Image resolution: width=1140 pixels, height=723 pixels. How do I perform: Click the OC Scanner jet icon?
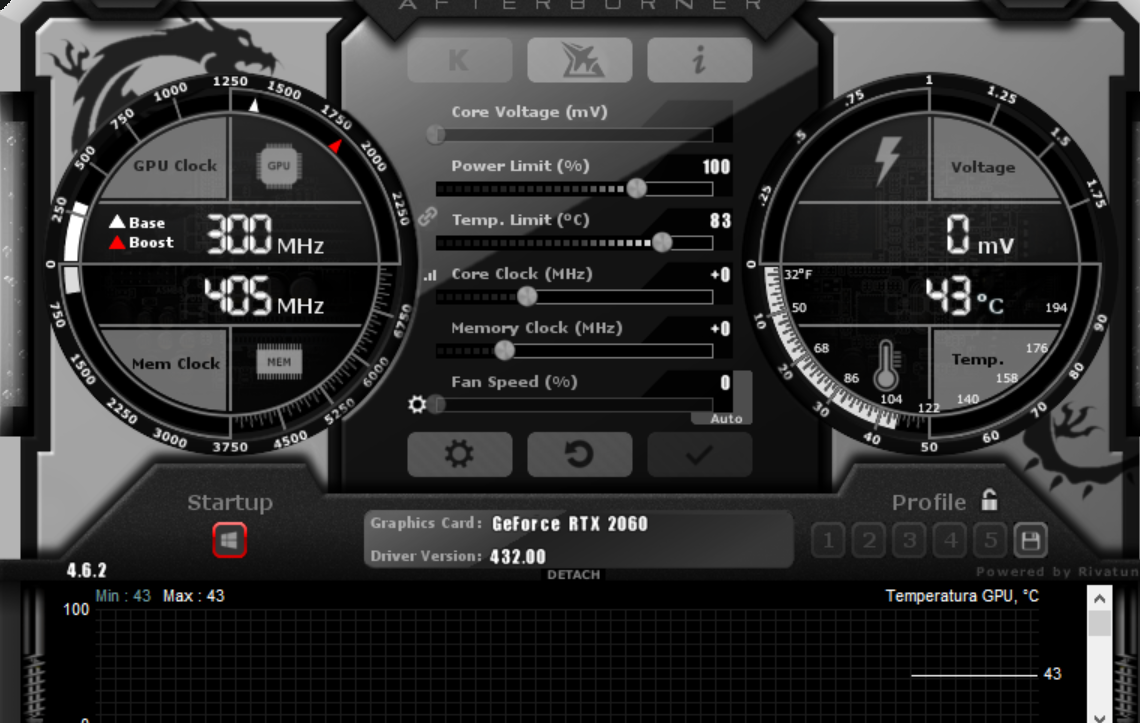[579, 60]
